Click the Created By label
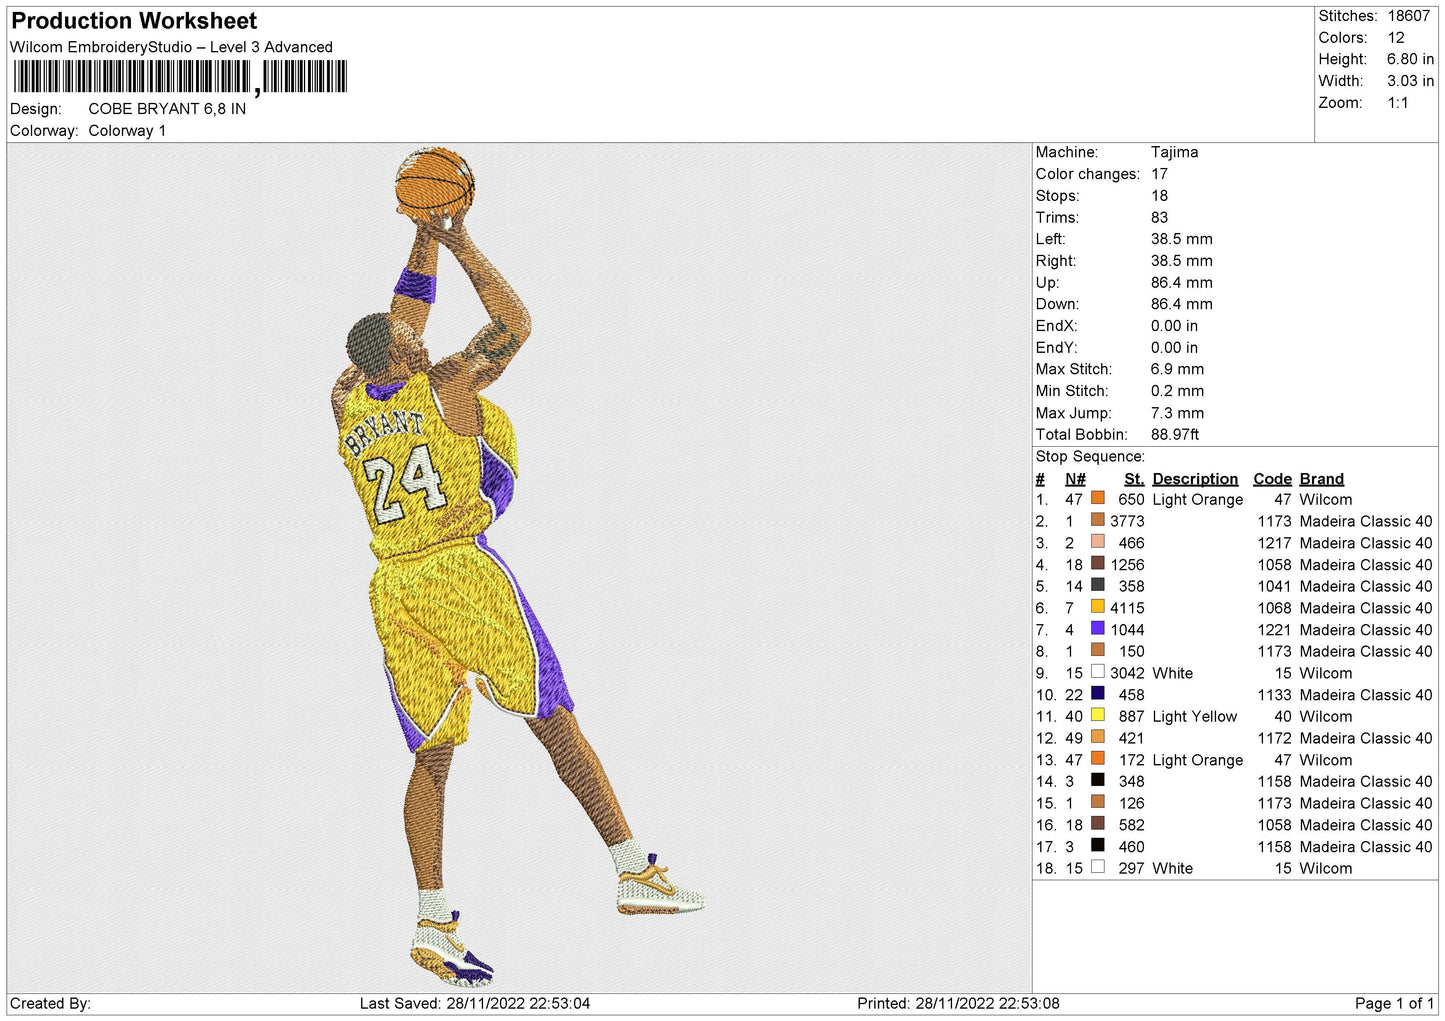1445x1021 pixels. (50, 1003)
